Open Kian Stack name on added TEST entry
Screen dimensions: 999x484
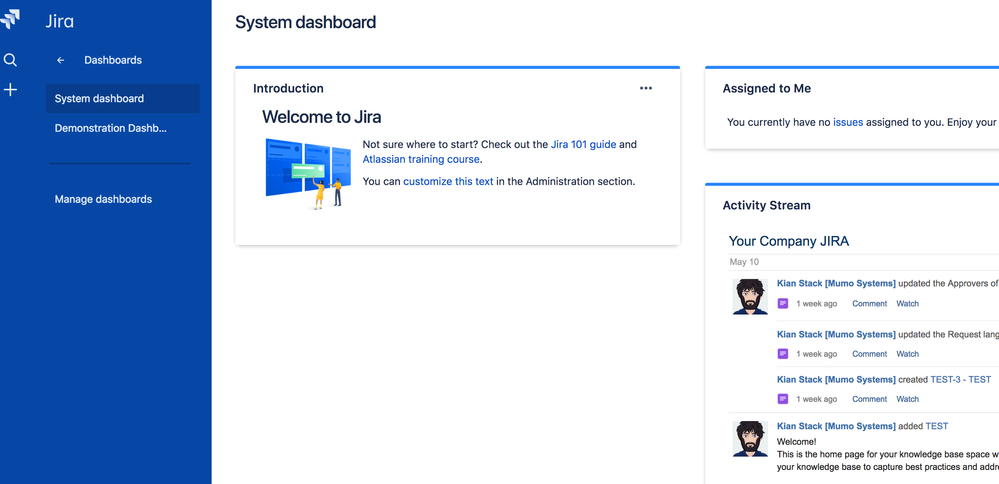(x=837, y=426)
